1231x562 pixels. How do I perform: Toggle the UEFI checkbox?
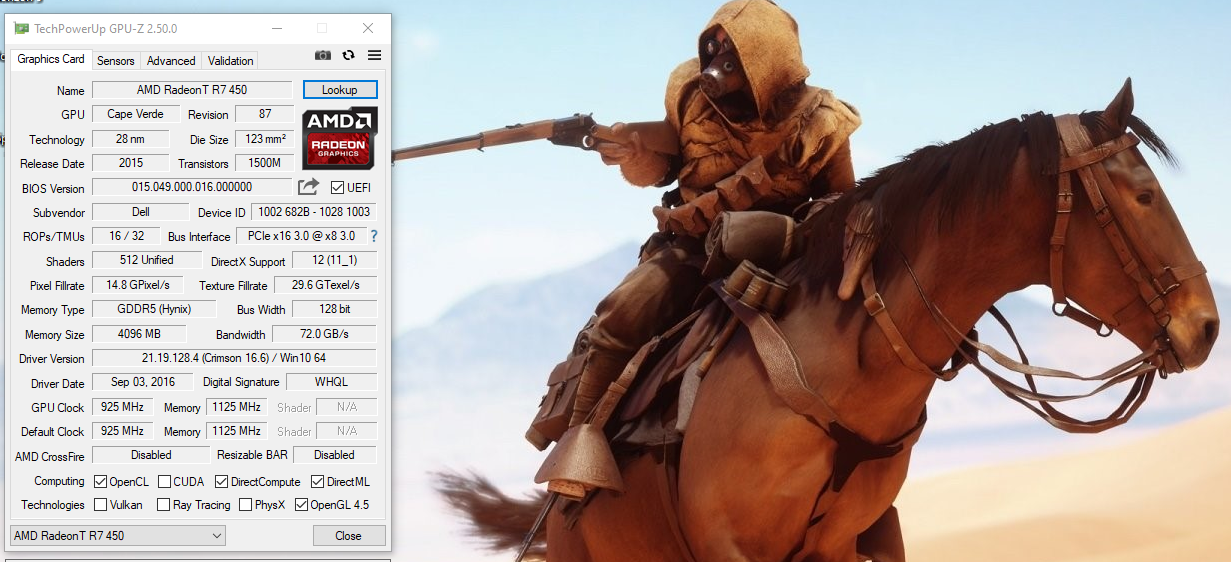point(337,187)
